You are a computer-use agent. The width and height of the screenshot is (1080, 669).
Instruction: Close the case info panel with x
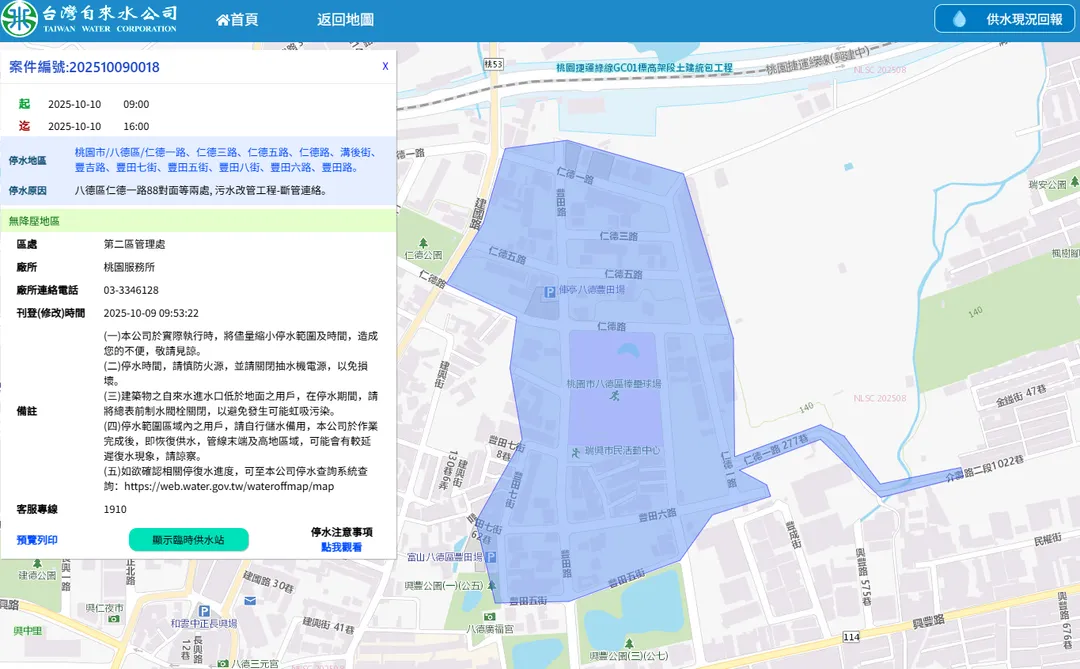(x=385, y=66)
